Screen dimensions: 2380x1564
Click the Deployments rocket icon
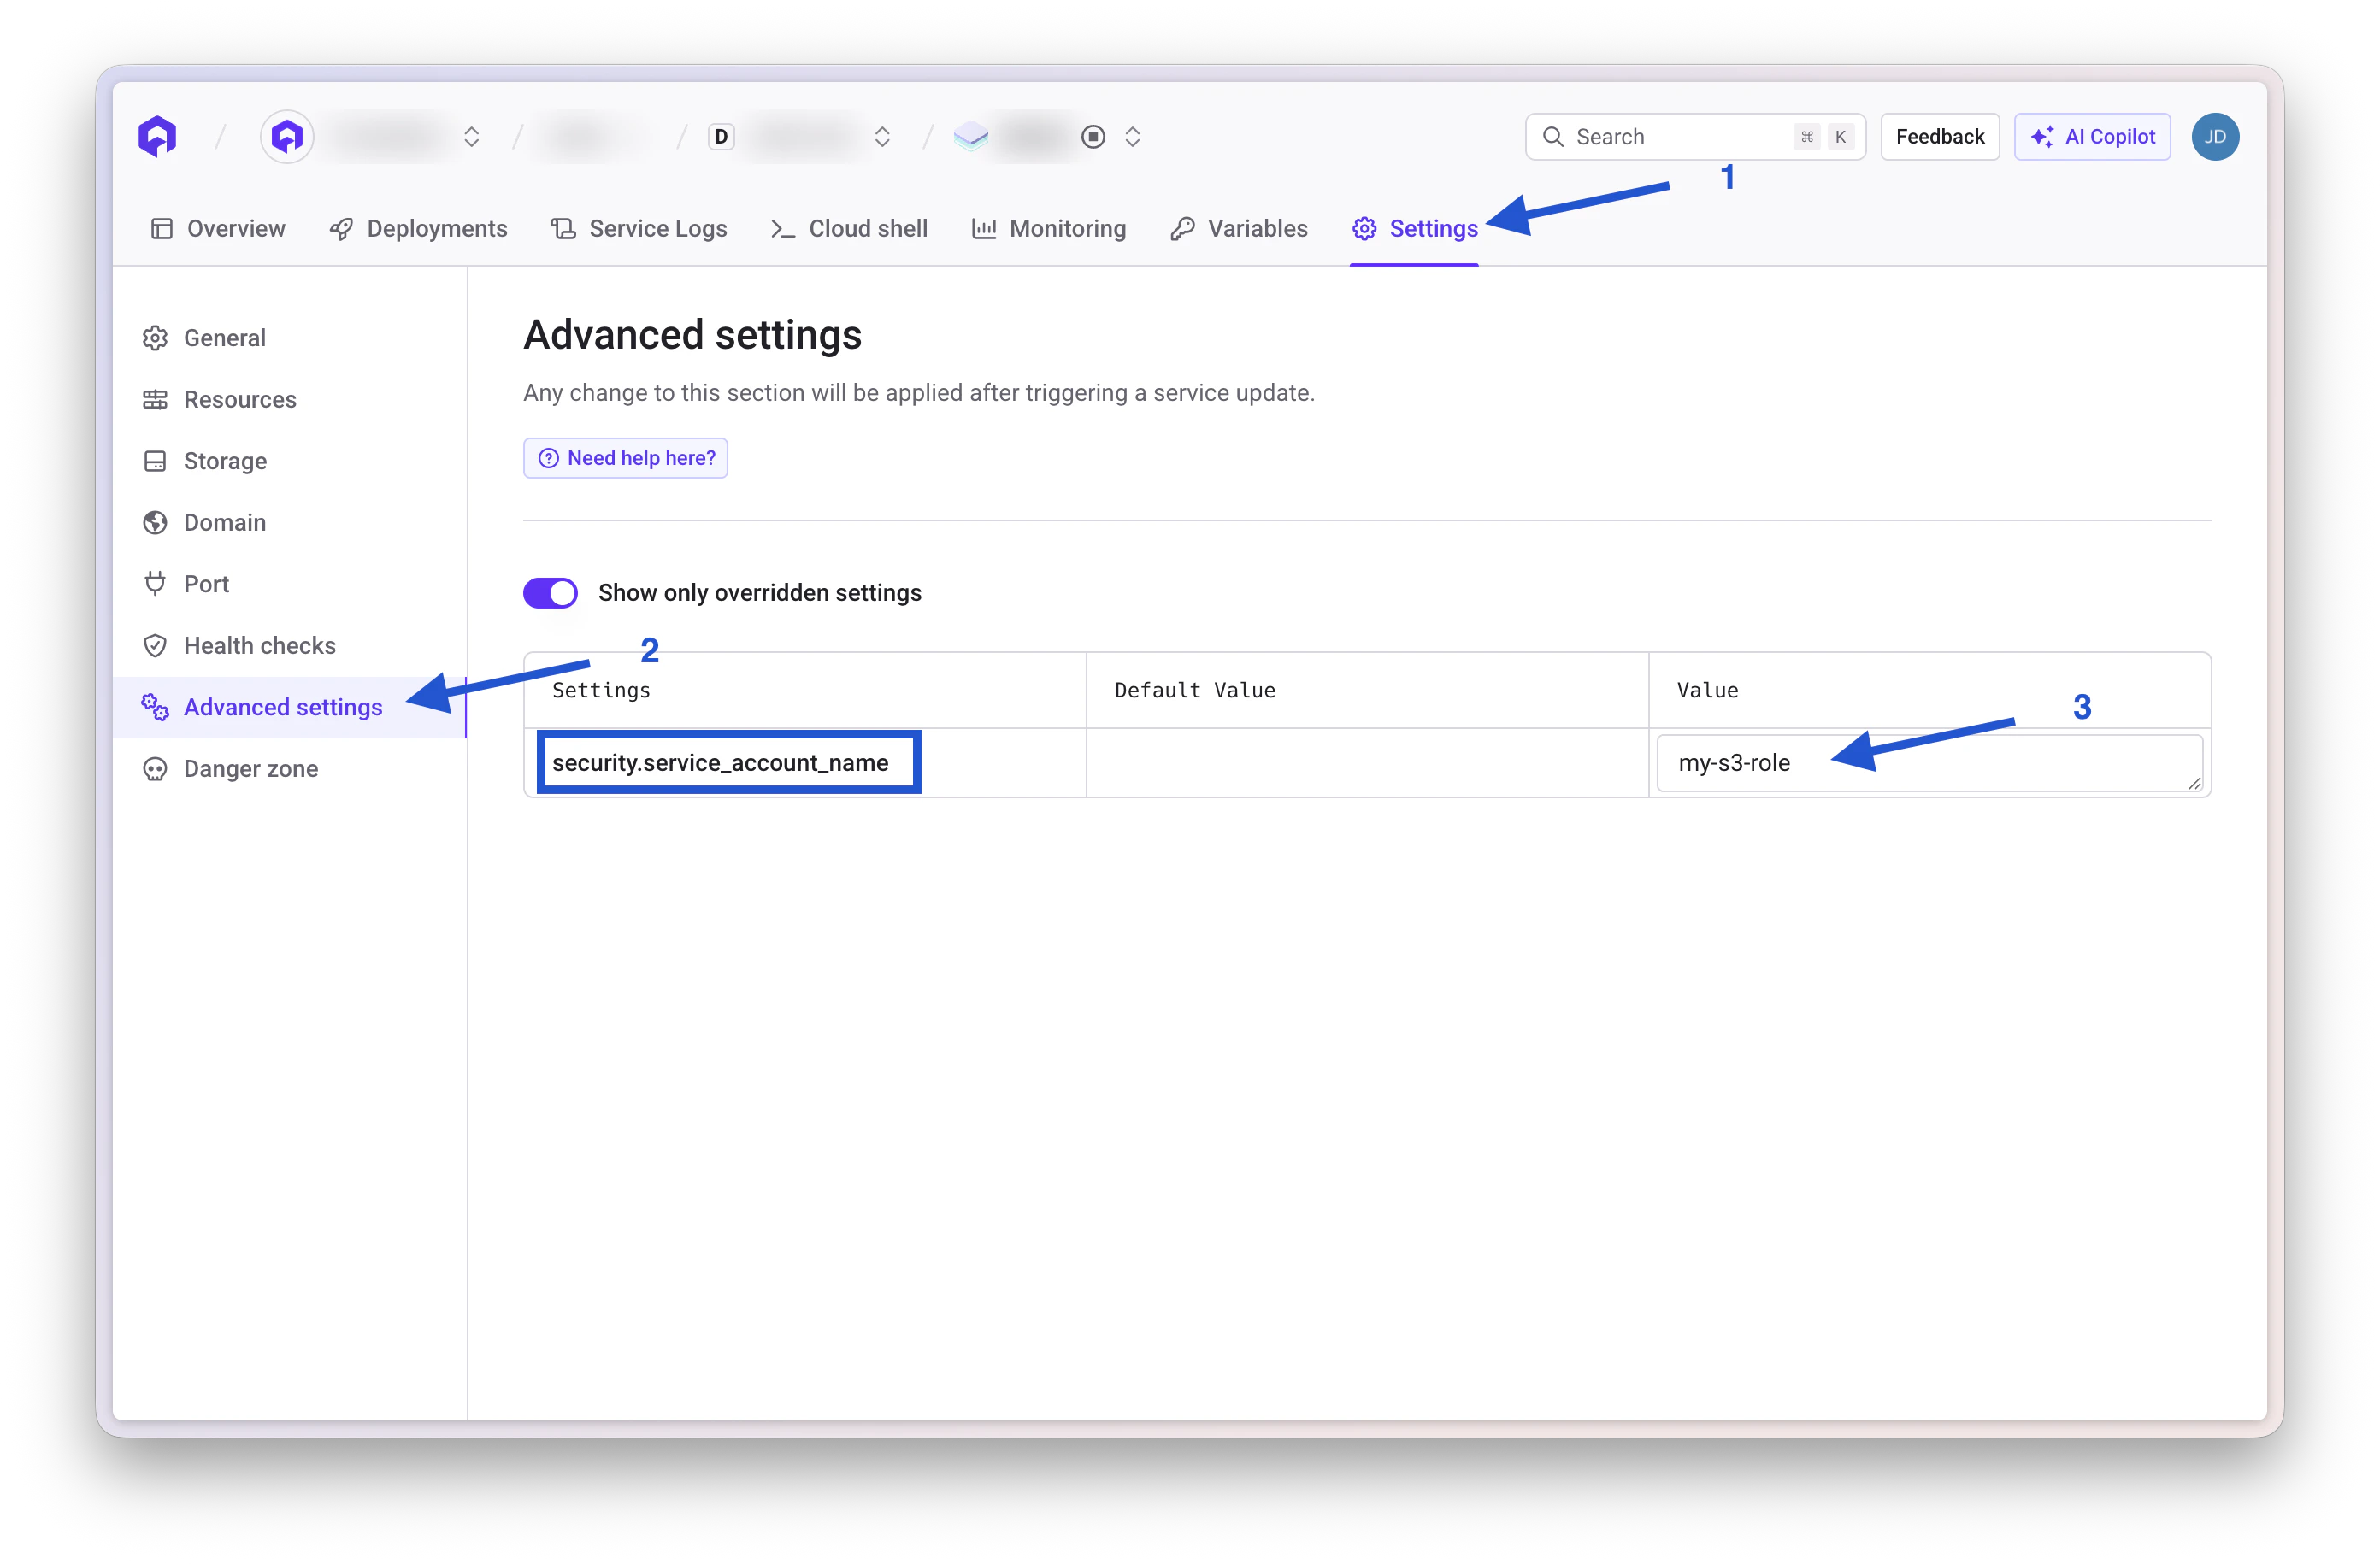[x=342, y=229]
